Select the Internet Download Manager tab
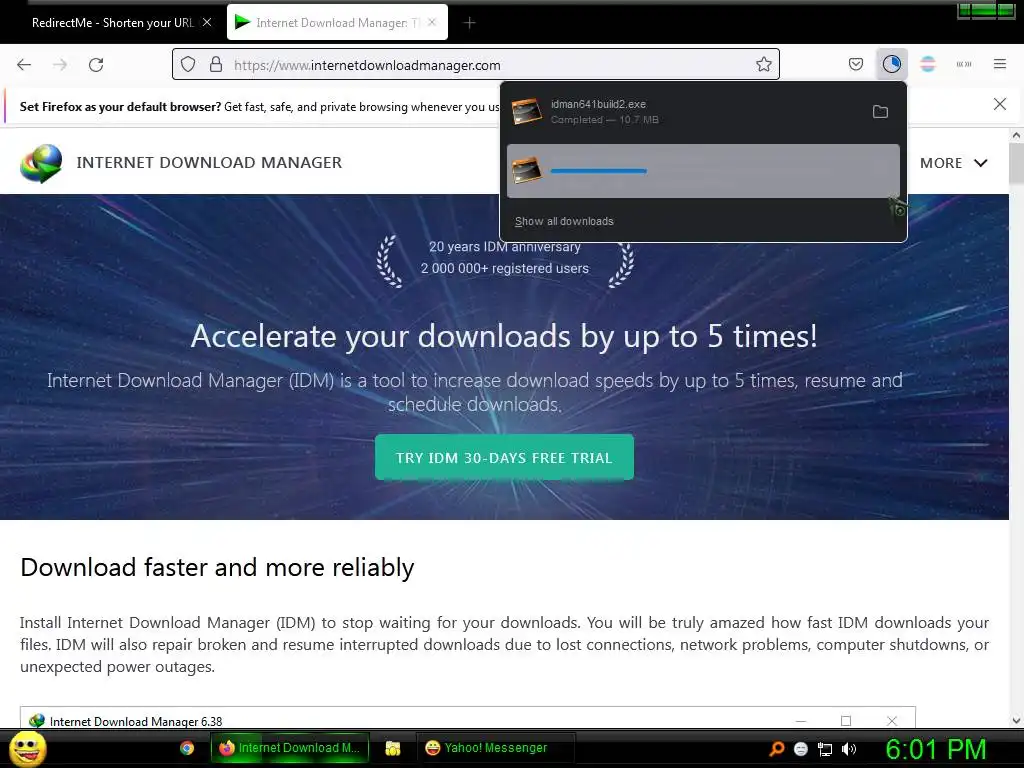The image size is (1024, 768). [337, 23]
